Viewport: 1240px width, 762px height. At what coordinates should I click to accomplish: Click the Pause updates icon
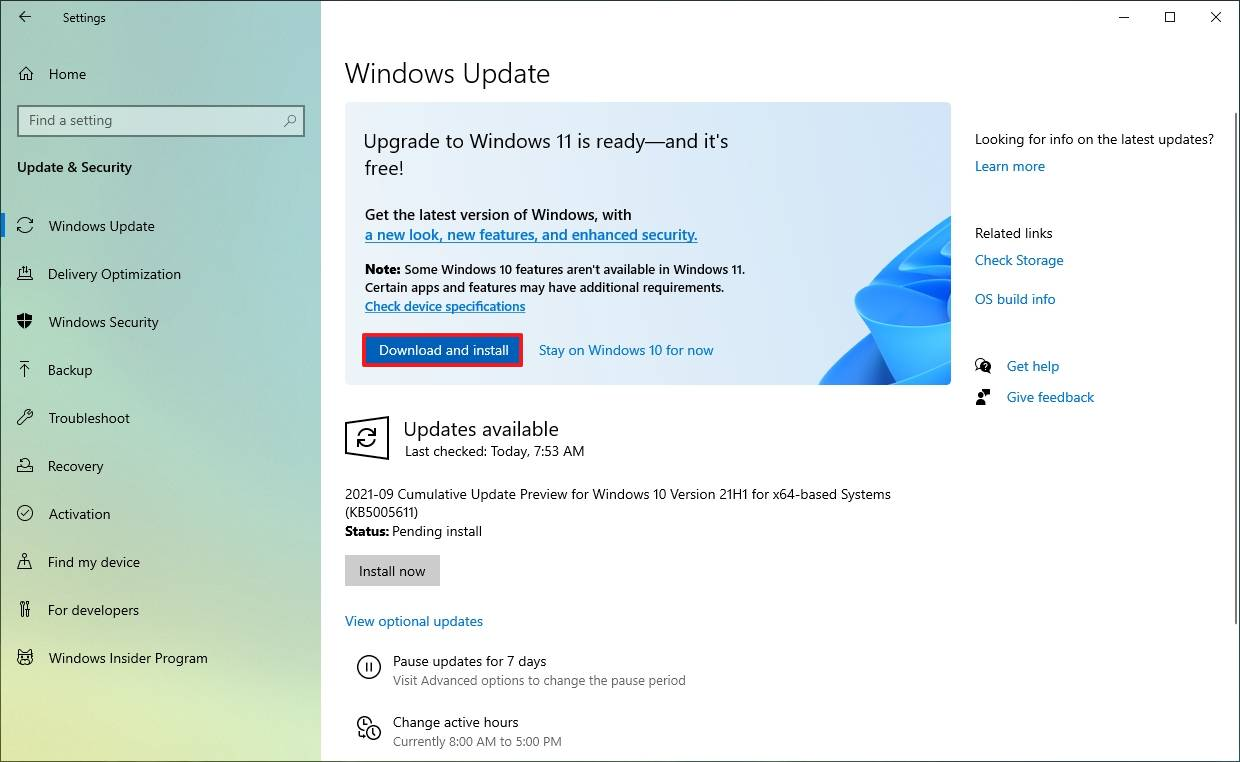[x=369, y=667]
